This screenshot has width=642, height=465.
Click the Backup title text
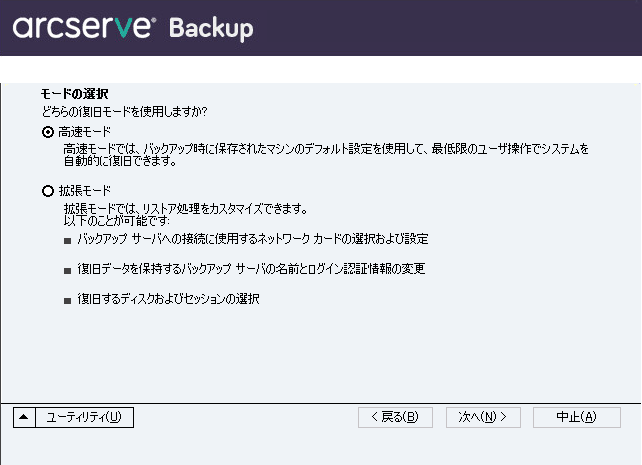click(x=211, y=28)
